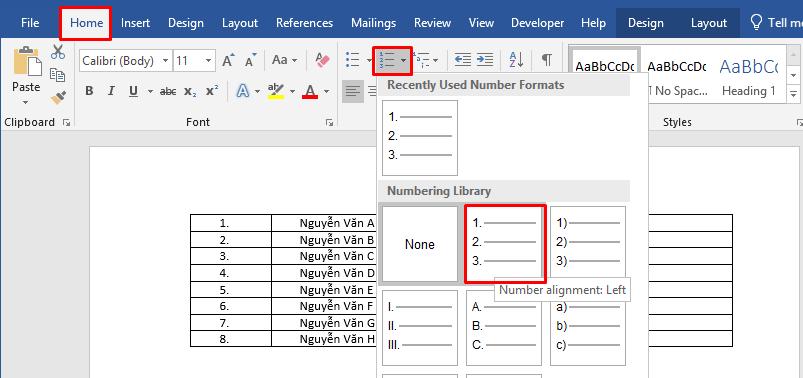The width and height of the screenshot is (803, 378).
Task: Apply yellow text highlight color
Action: (x=276, y=91)
